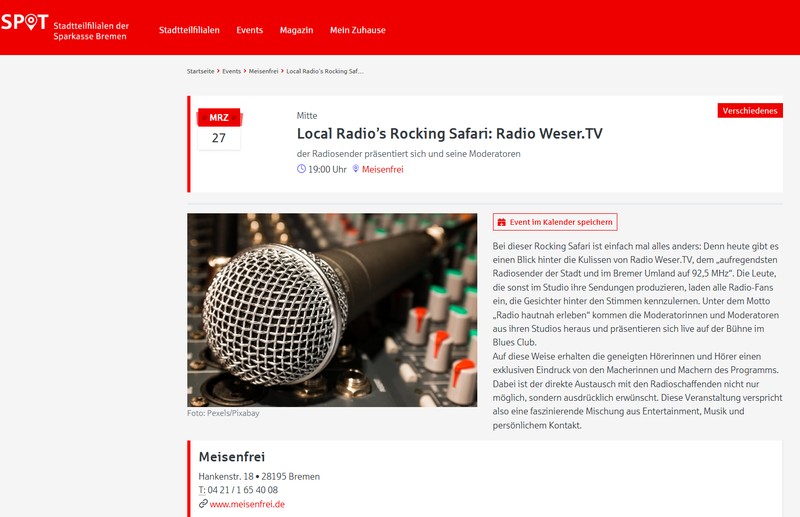The height and width of the screenshot is (517, 800).
Task: Click the Local Radio's Rocking Saf… breadcrumb
Action: coord(325,71)
